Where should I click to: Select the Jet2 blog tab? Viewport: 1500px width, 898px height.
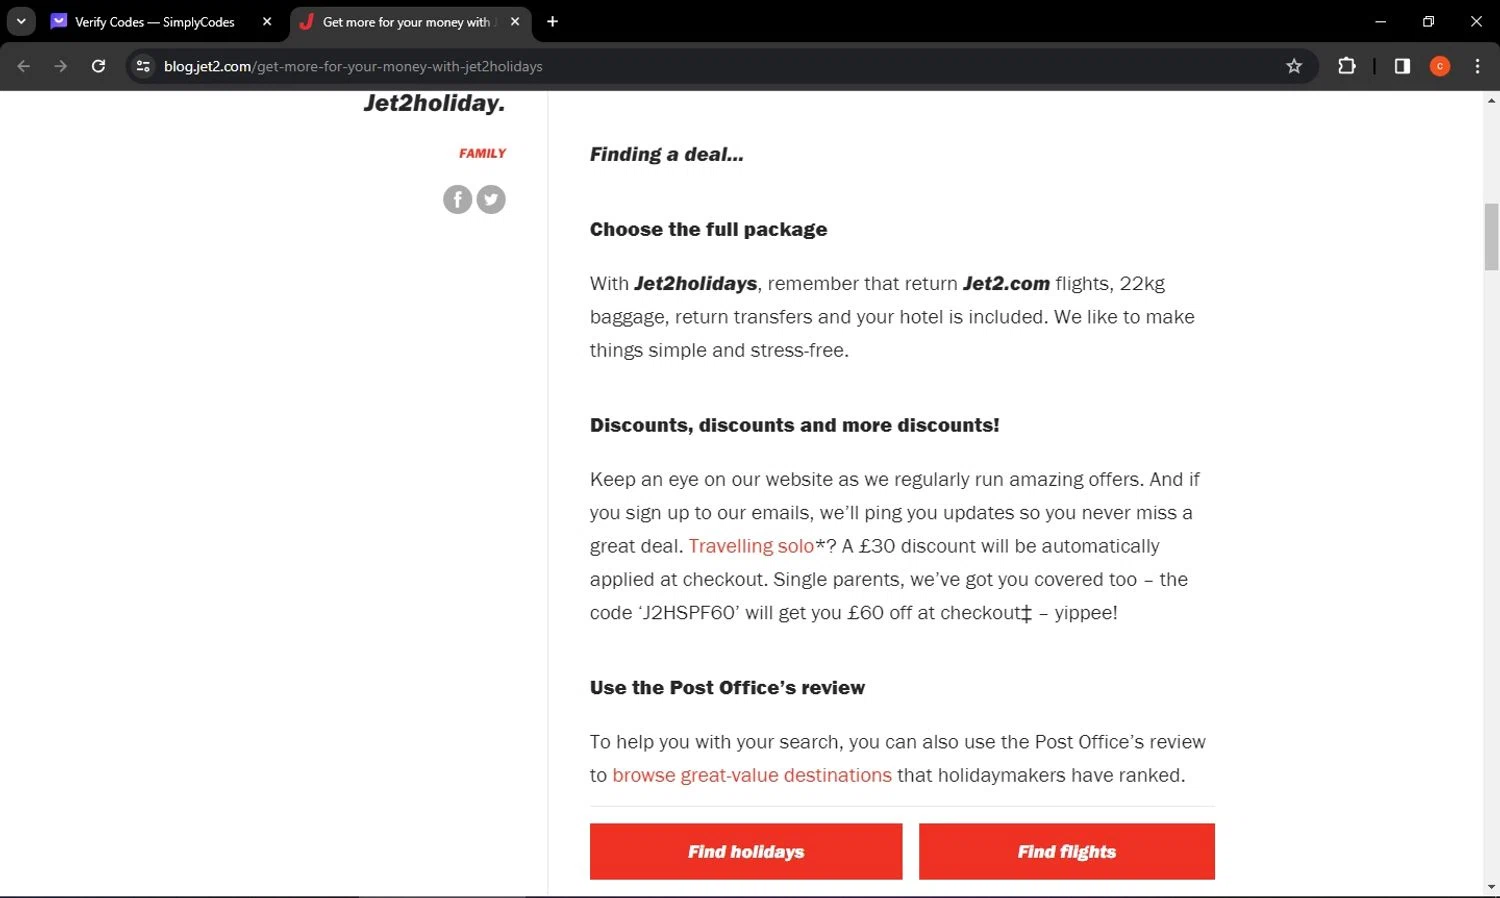click(x=405, y=22)
